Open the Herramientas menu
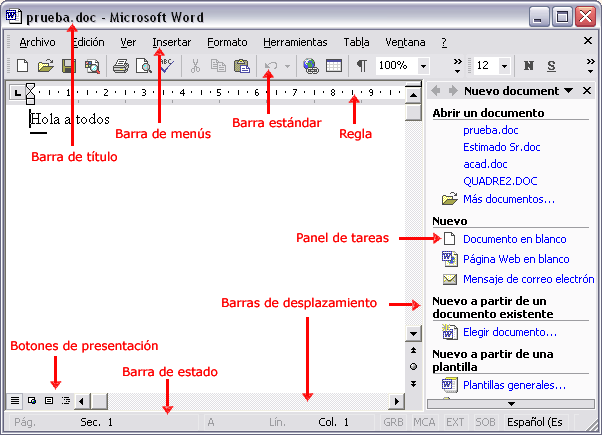 [x=295, y=42]
